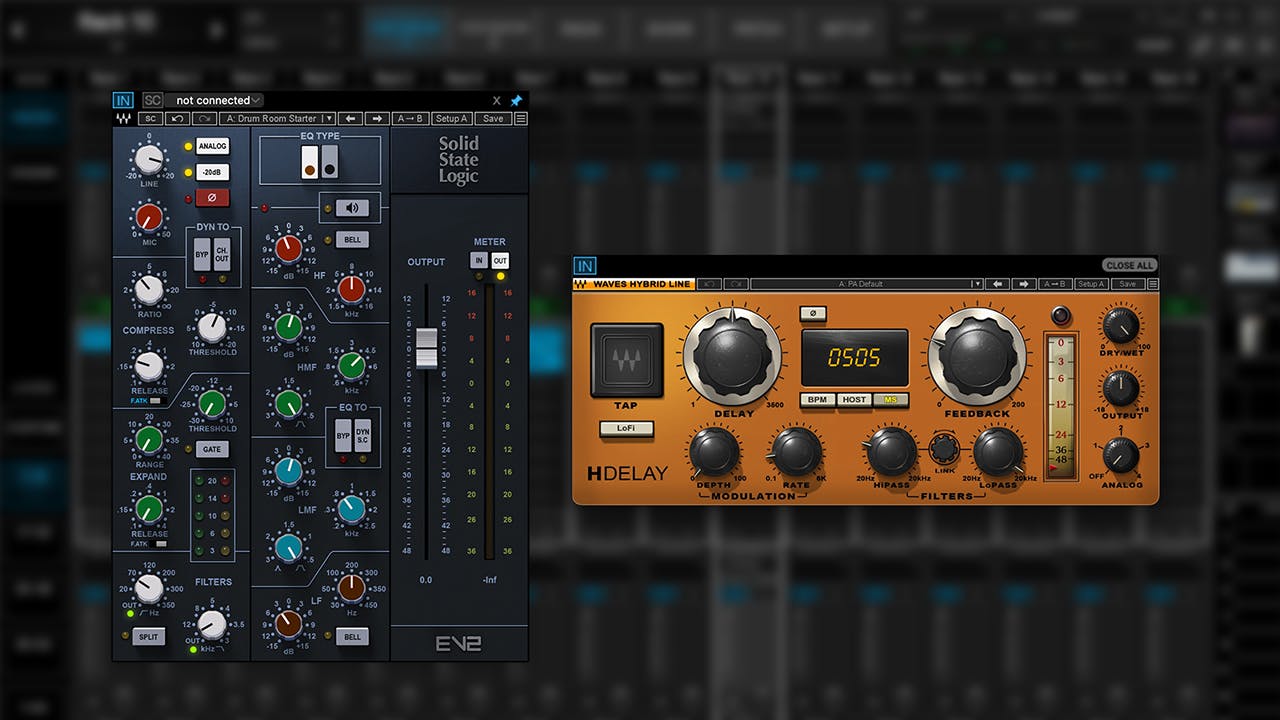Click the delay time display showing 0505
1280x720 pixels.
click(x=855, y=355)
